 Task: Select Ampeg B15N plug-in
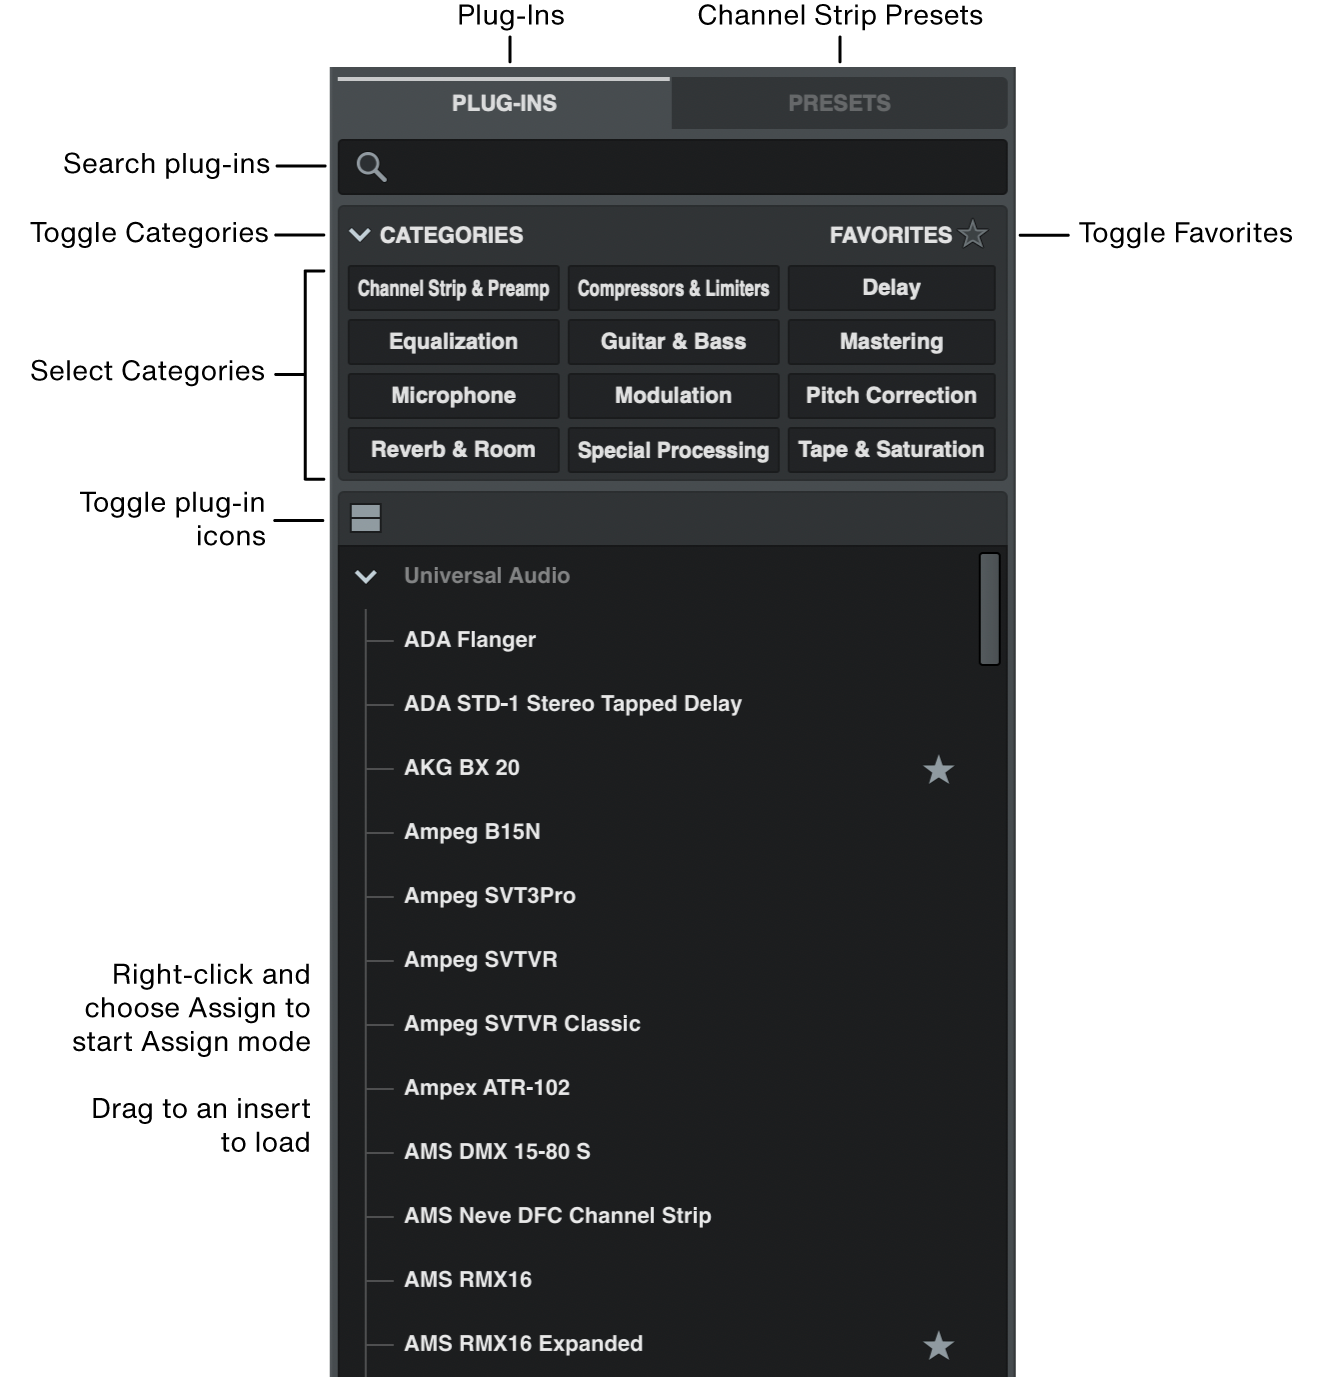[x=472, y=832]
